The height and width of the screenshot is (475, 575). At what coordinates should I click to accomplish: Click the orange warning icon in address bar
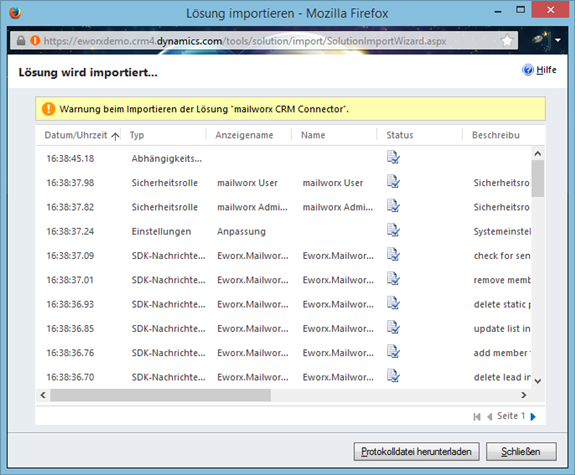[x=35, y=40]
